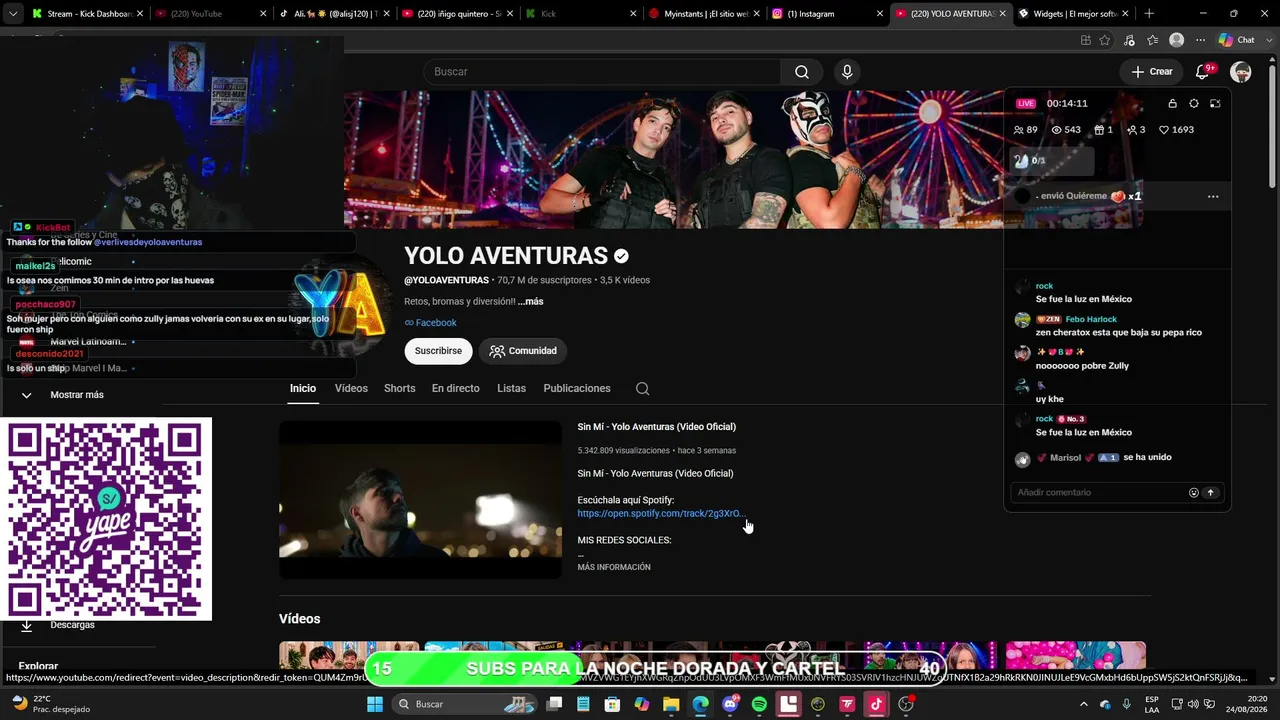Click the Windows taskbar Buscar search box
The image size is (1280, 720).
463,704
